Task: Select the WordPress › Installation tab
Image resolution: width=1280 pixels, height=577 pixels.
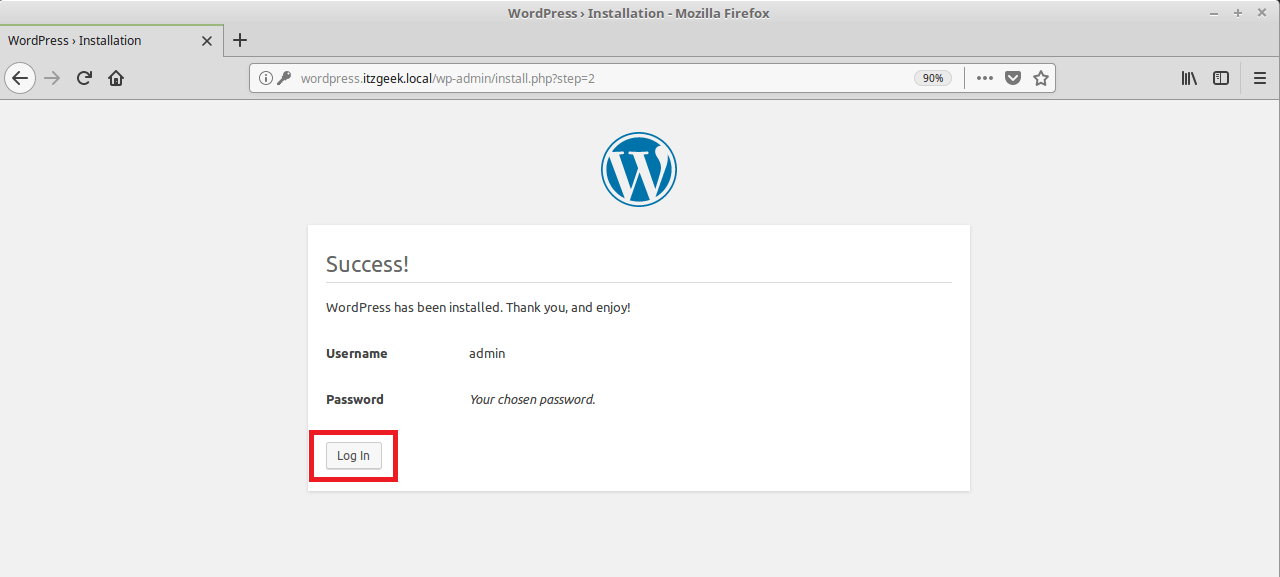Action: pyautogui.click(x=111, y=41)
